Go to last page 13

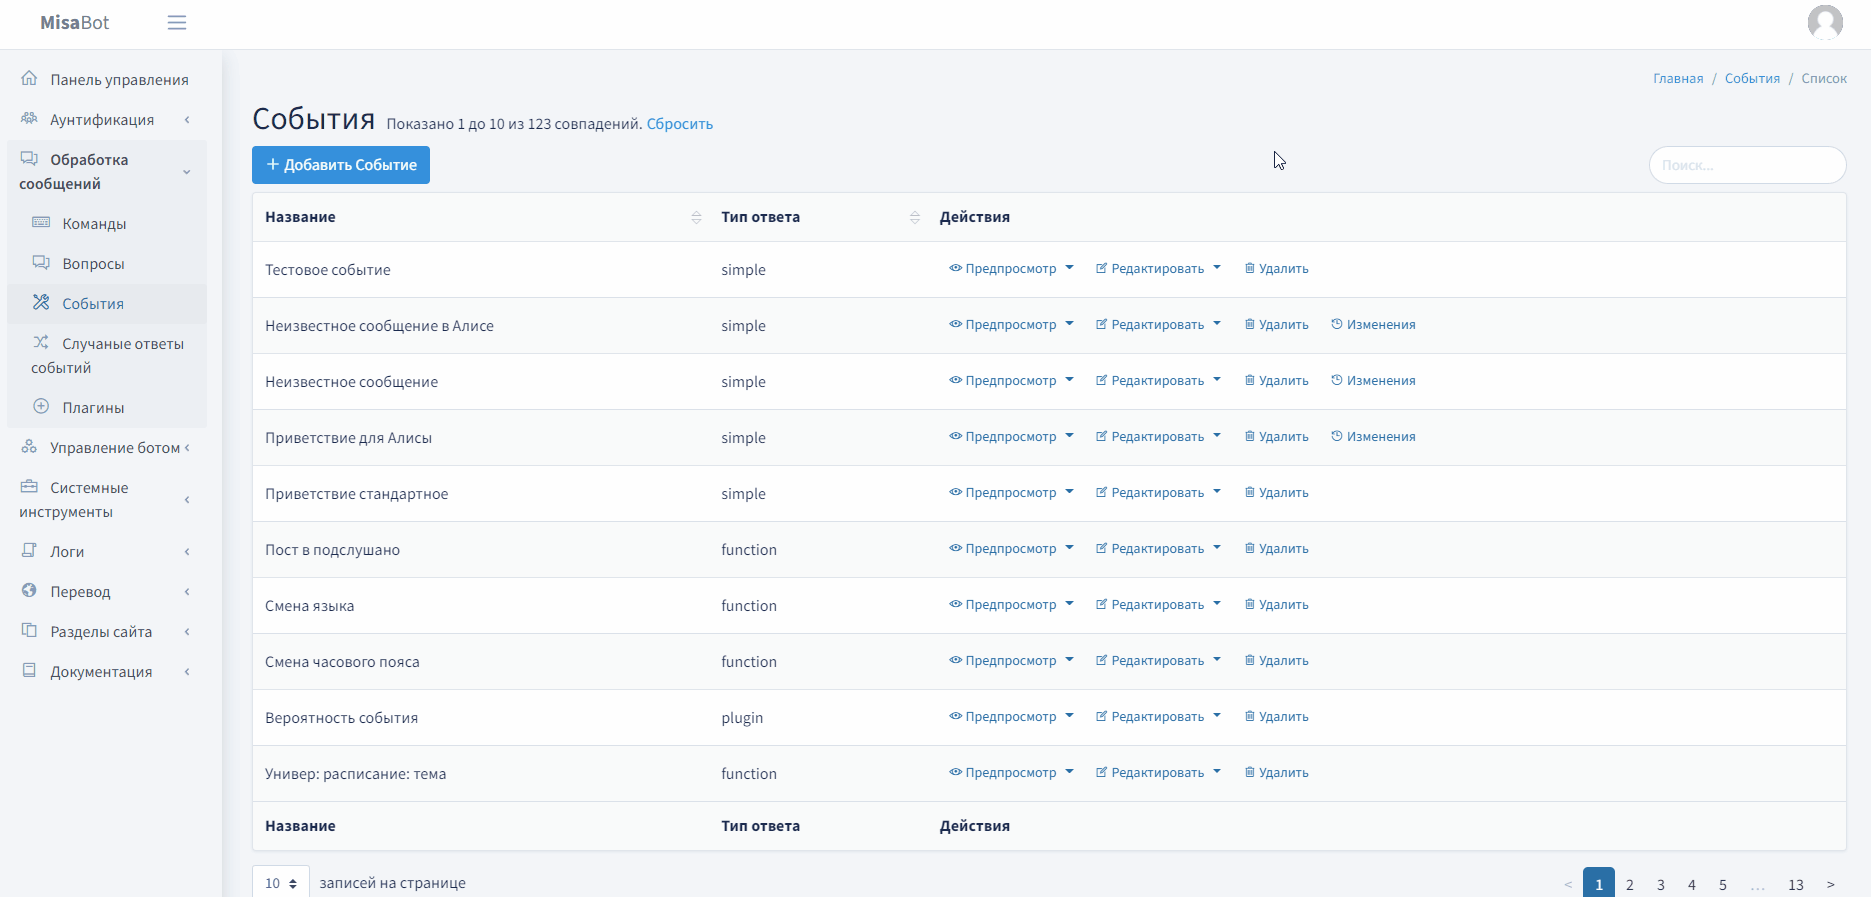[1796, 884]
